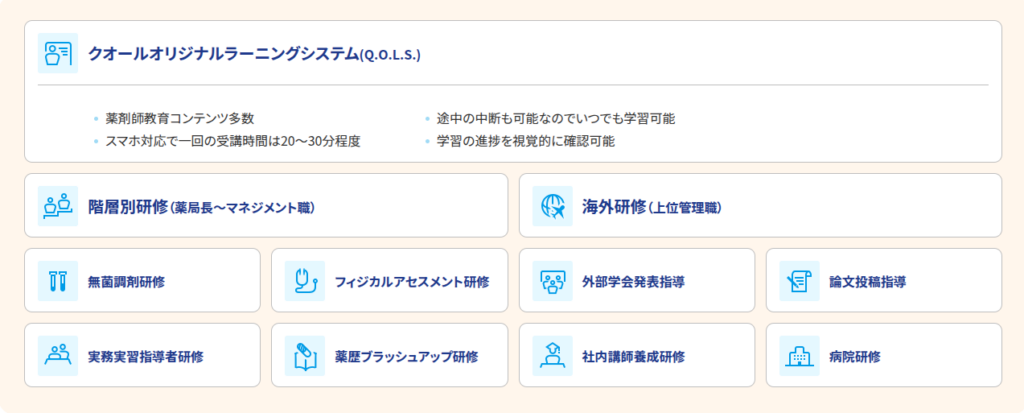Viewport: 1024px width, 413px height.
Task: Click the 階層別研修 people-at-desk icon
Action: [57, 206]
